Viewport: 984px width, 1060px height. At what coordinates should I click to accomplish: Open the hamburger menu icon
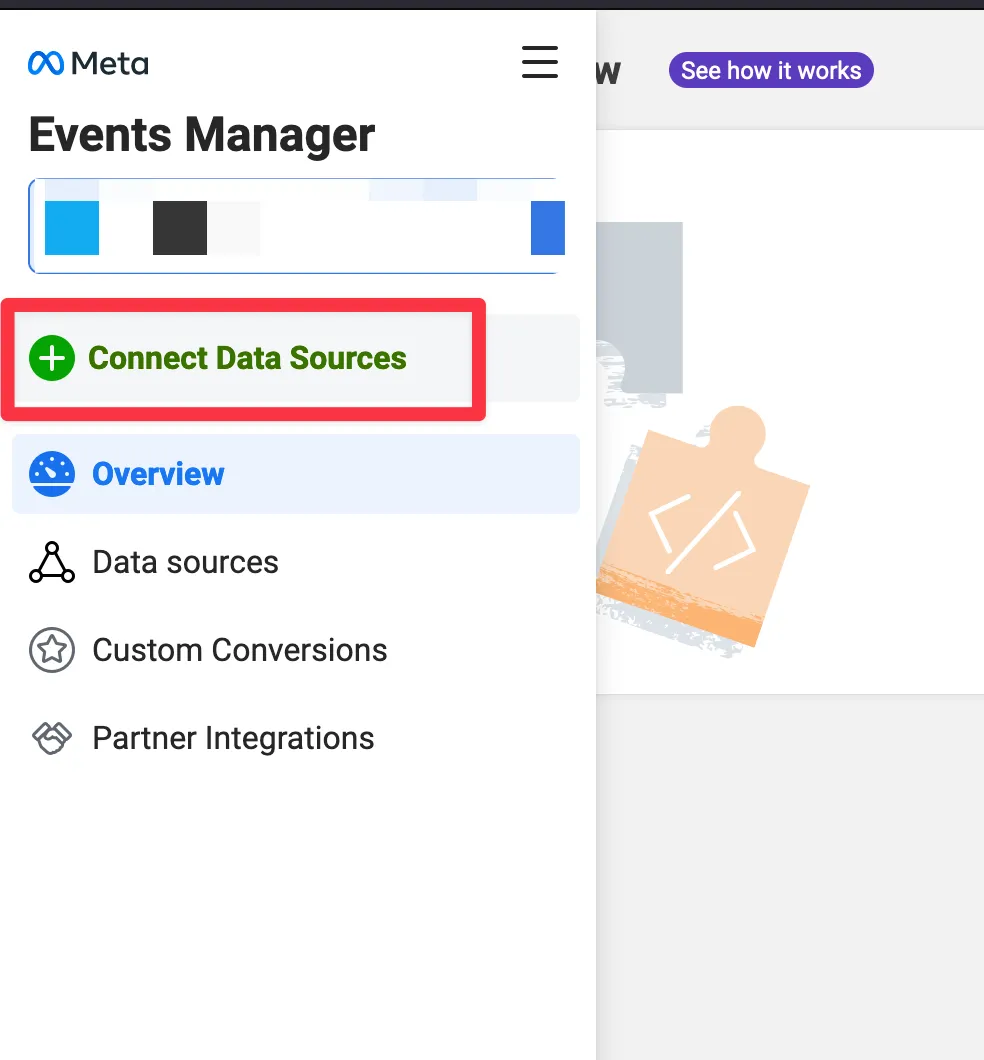pyautogui.click(x=539, y=62)
